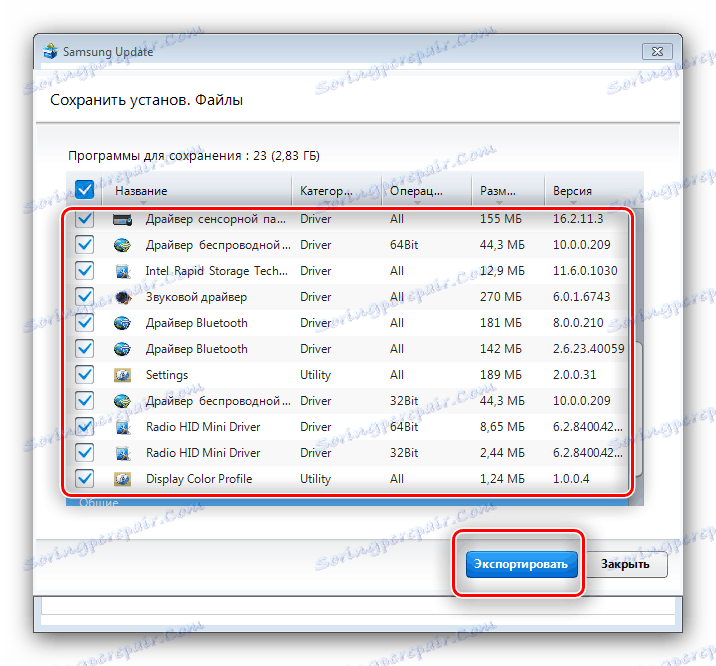This screenshot has height=666, width=716.
Task: Click the touchpad driver icon in the first row
Action: 122,220
